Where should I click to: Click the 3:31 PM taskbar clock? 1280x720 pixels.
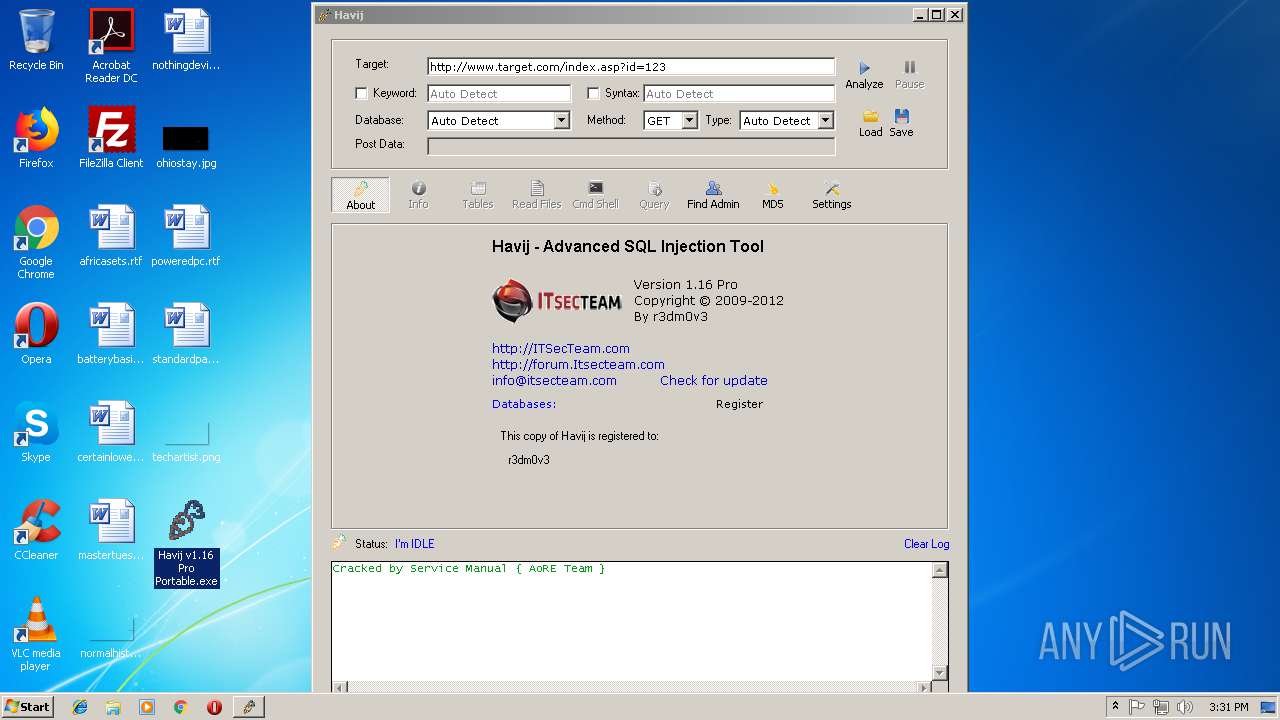[1228, 707]
